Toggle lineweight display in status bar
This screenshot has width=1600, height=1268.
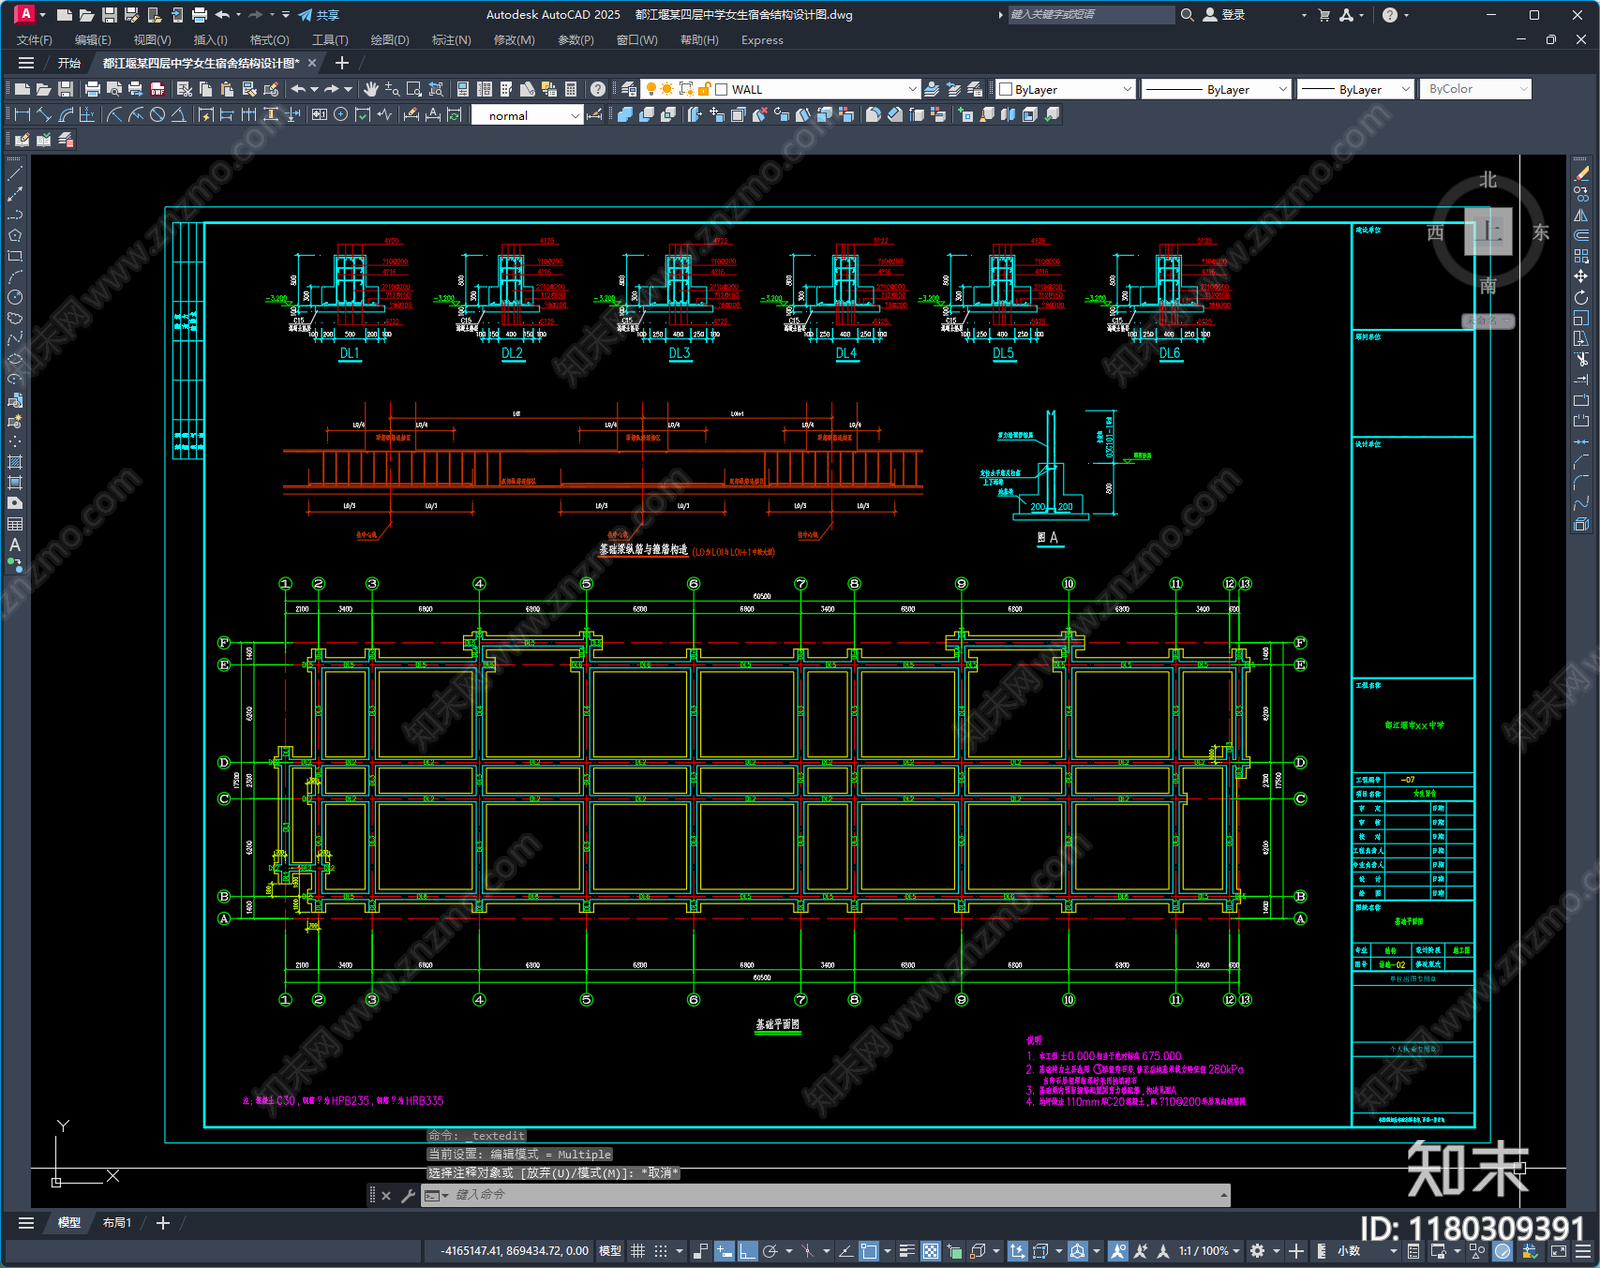click(907, 1251)
